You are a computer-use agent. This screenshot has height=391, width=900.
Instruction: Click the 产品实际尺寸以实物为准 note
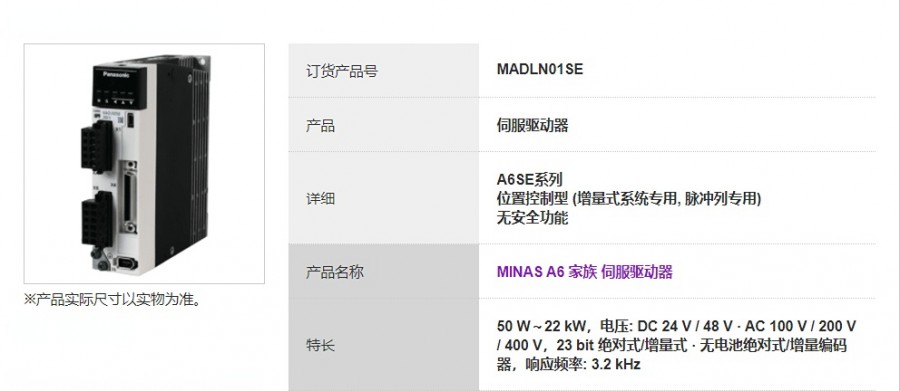113,300
